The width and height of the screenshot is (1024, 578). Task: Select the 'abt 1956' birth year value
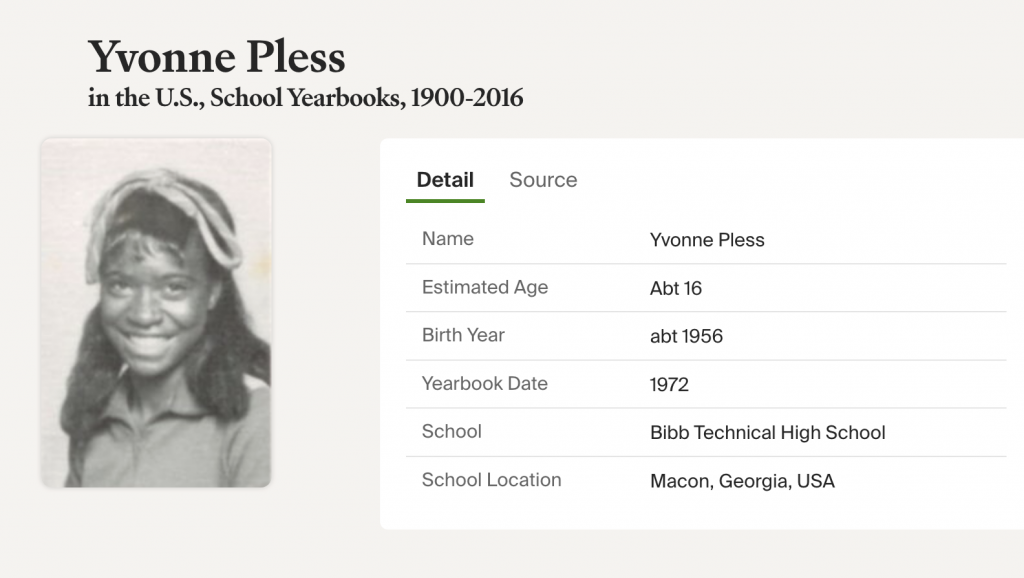pyautogui.click(x=686, y=336)
